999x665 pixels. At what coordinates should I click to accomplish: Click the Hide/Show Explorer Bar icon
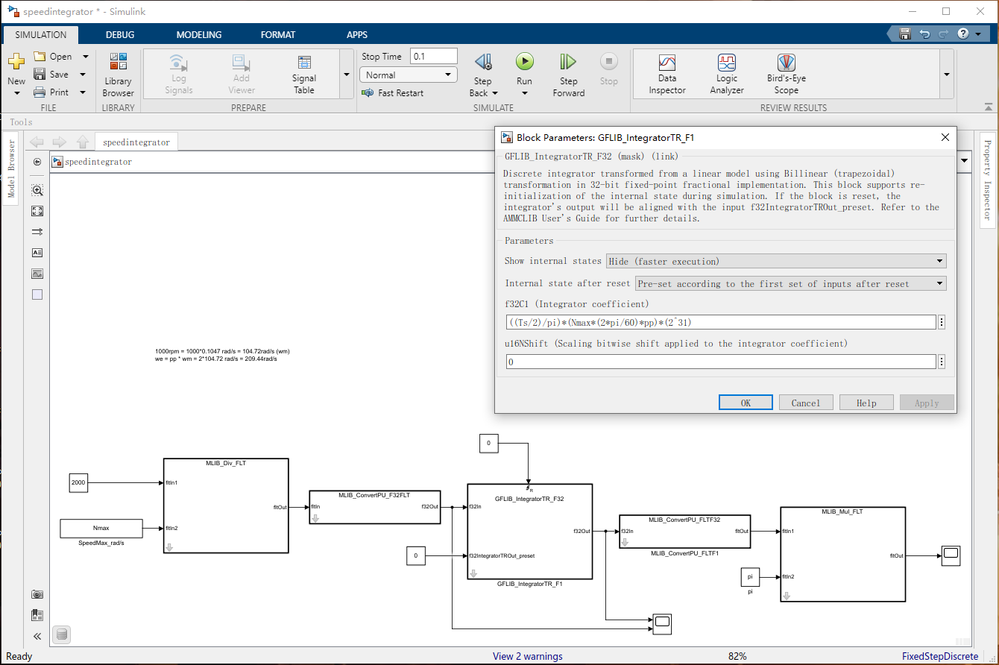pos(37,162)
